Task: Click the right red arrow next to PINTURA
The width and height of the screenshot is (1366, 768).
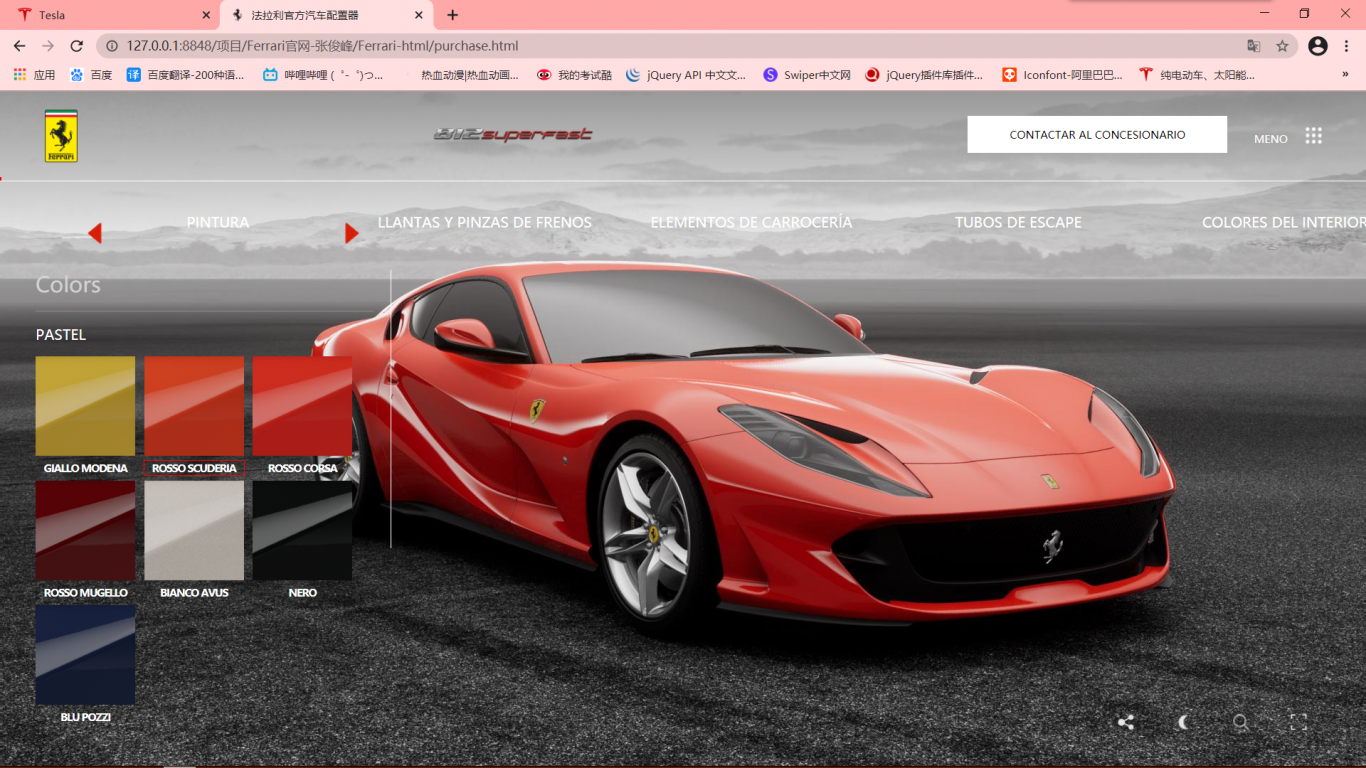Action: pyautogui.click(x=351, y=233)
